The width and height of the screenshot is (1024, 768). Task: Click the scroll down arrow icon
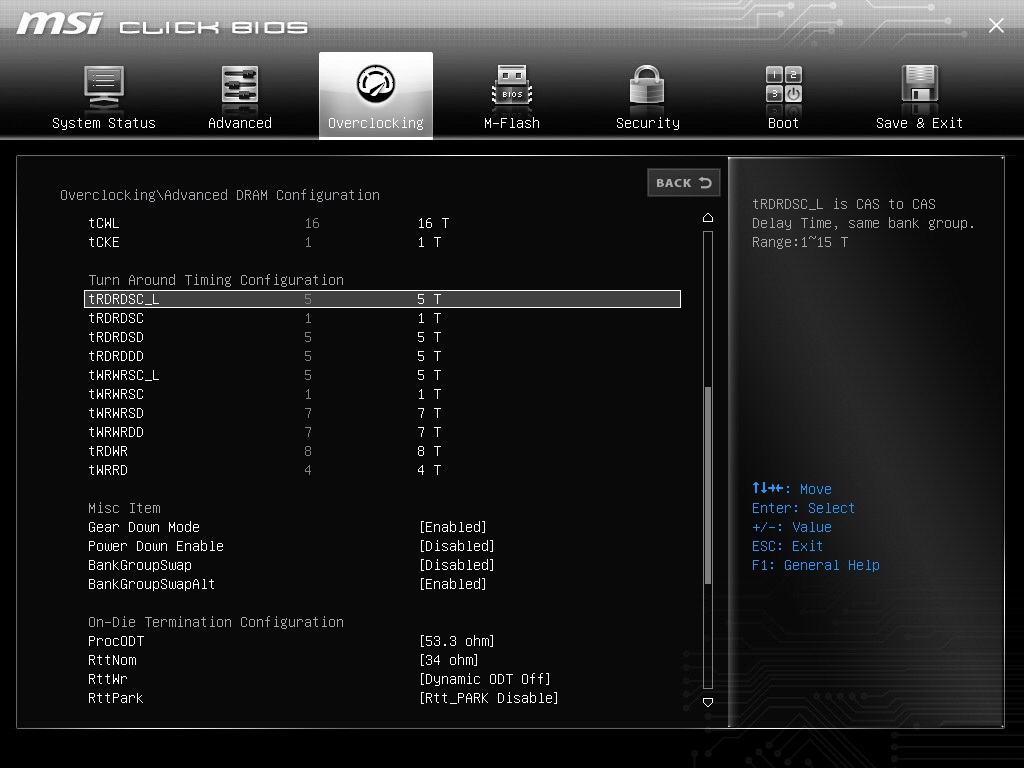[x=708, y=702]
